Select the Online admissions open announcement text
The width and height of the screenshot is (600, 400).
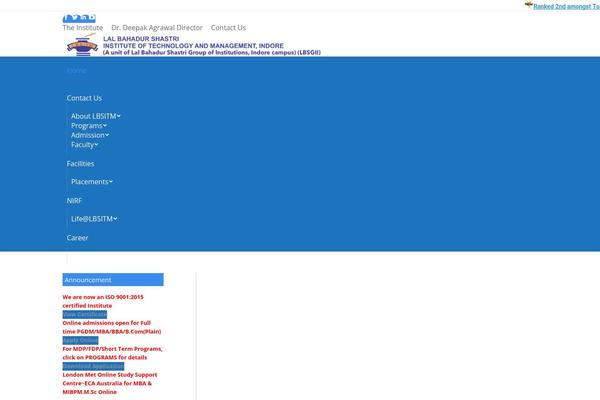coord(112,327)
